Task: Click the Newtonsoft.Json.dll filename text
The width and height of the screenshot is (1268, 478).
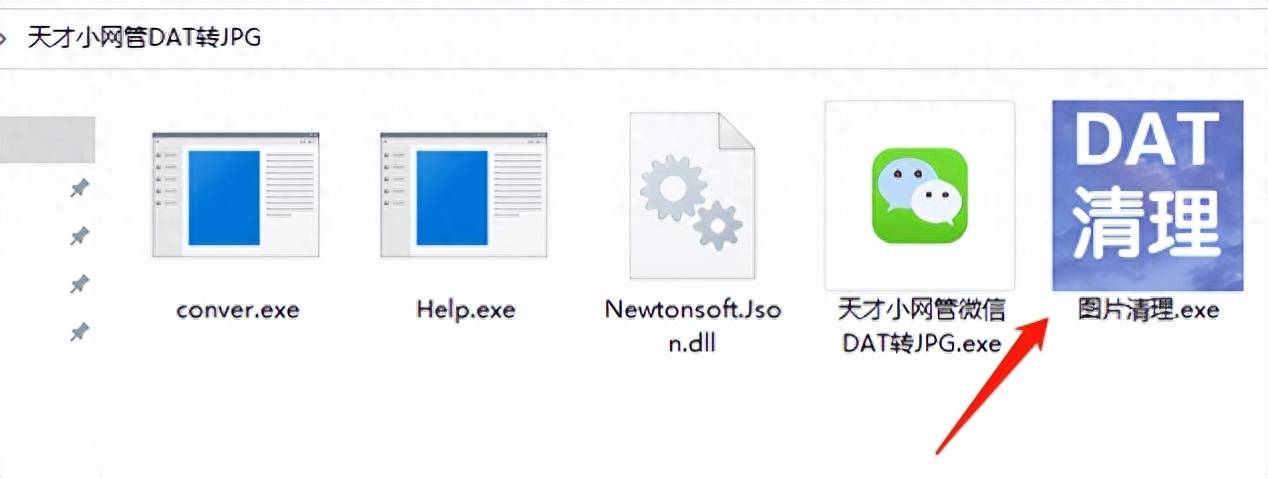Action: tap(692, 325)
